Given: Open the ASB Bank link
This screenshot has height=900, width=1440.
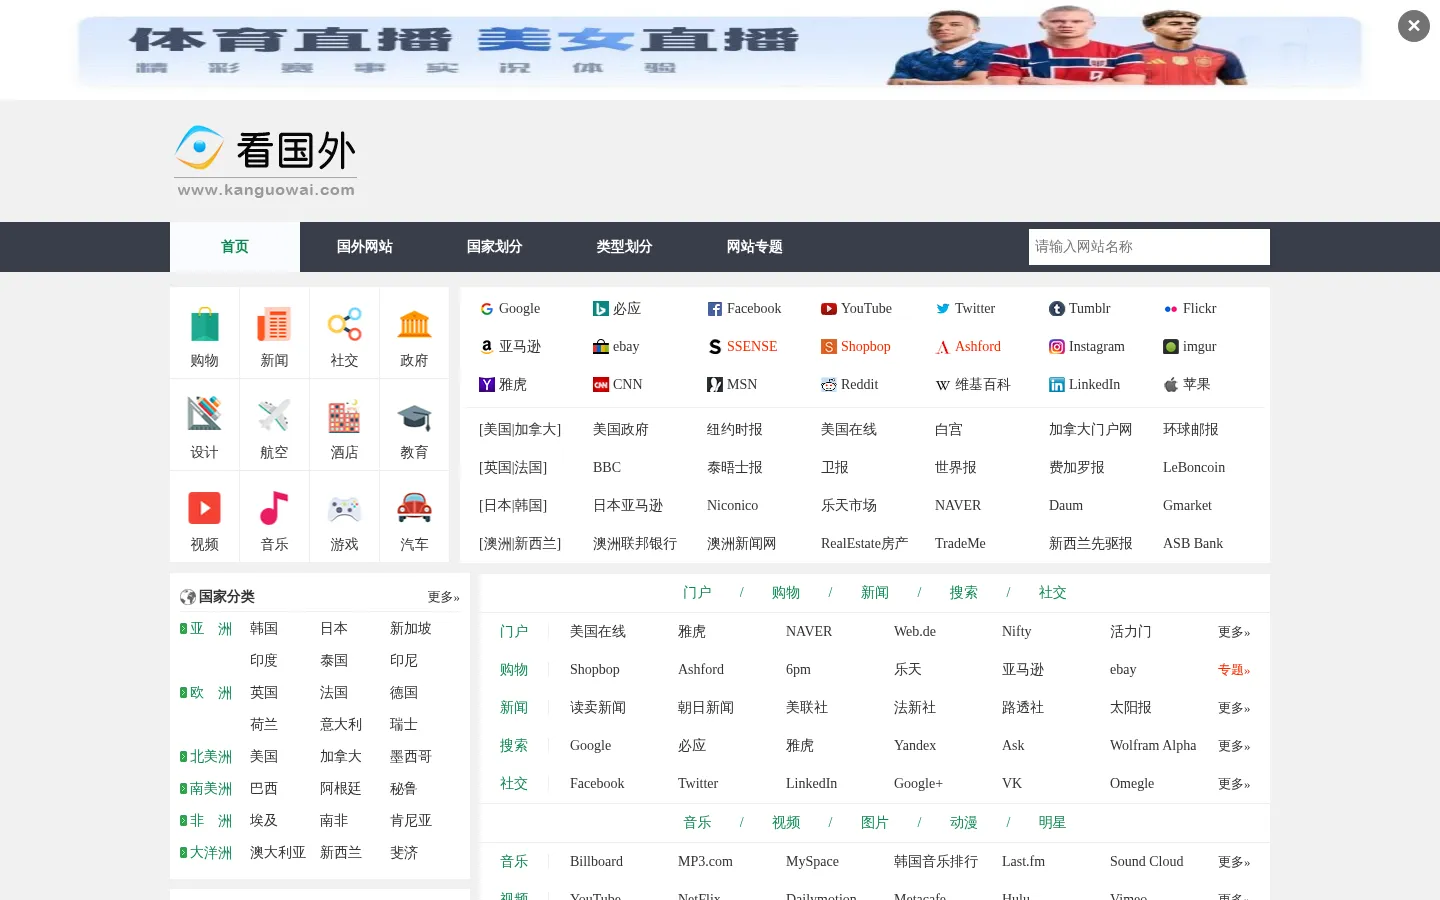Looking at the screenshot, I should (x=1193, y=544).
